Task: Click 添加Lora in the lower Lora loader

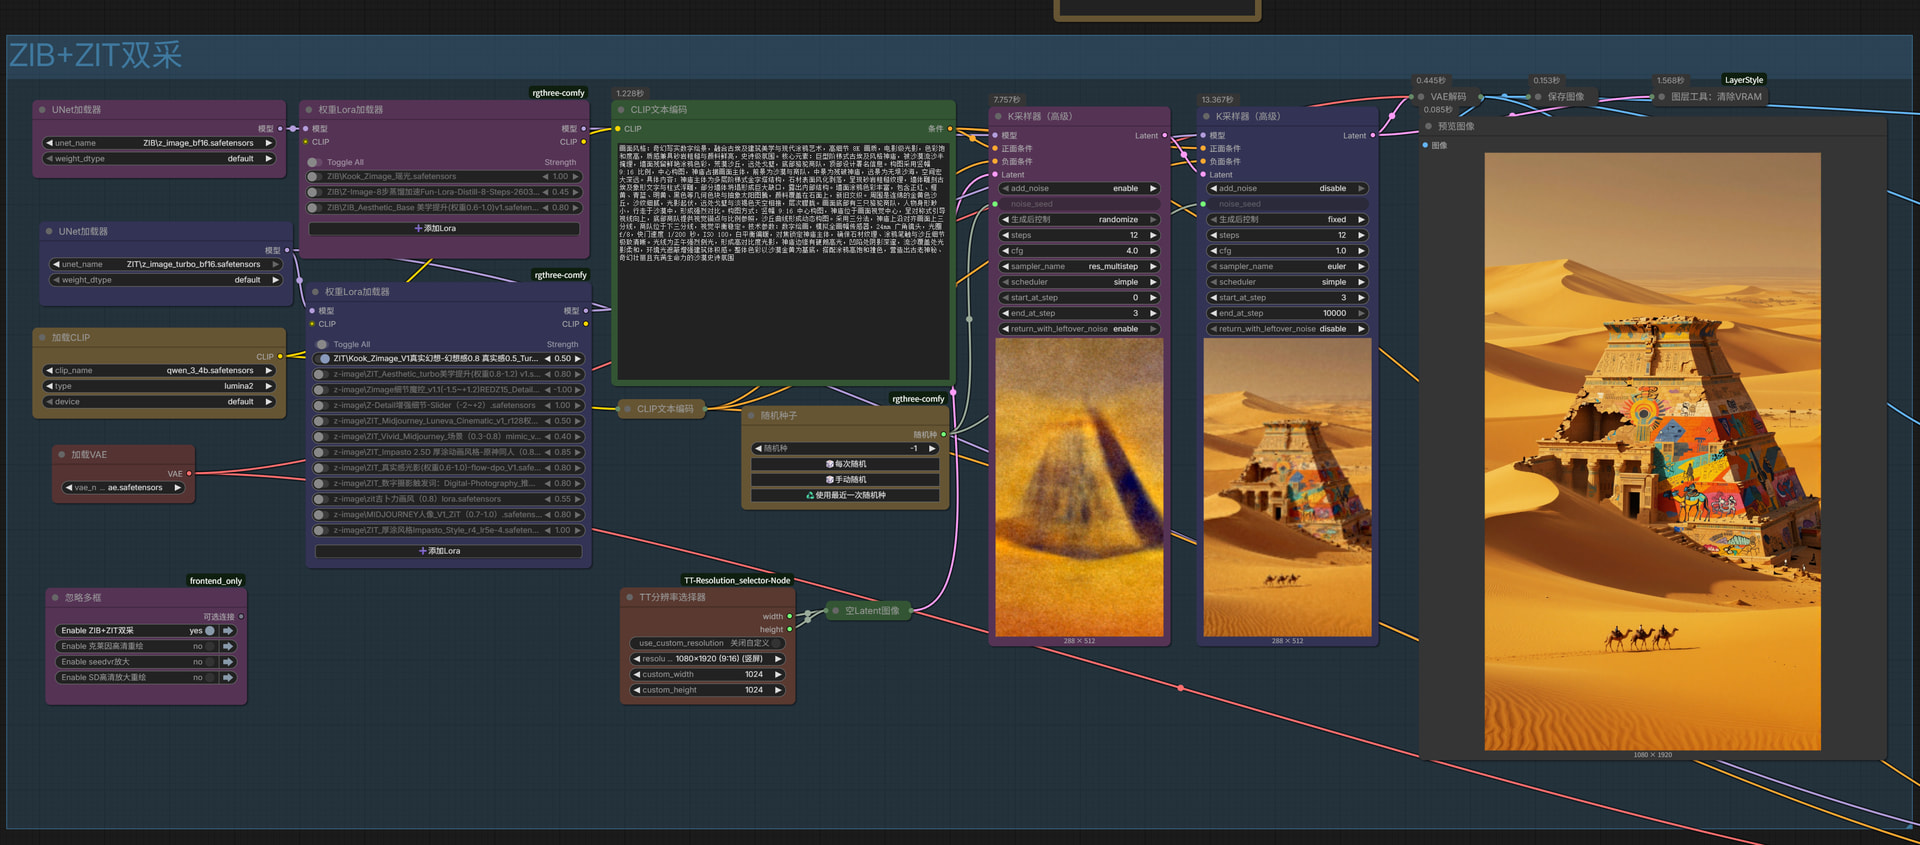Action: (448, 551)
